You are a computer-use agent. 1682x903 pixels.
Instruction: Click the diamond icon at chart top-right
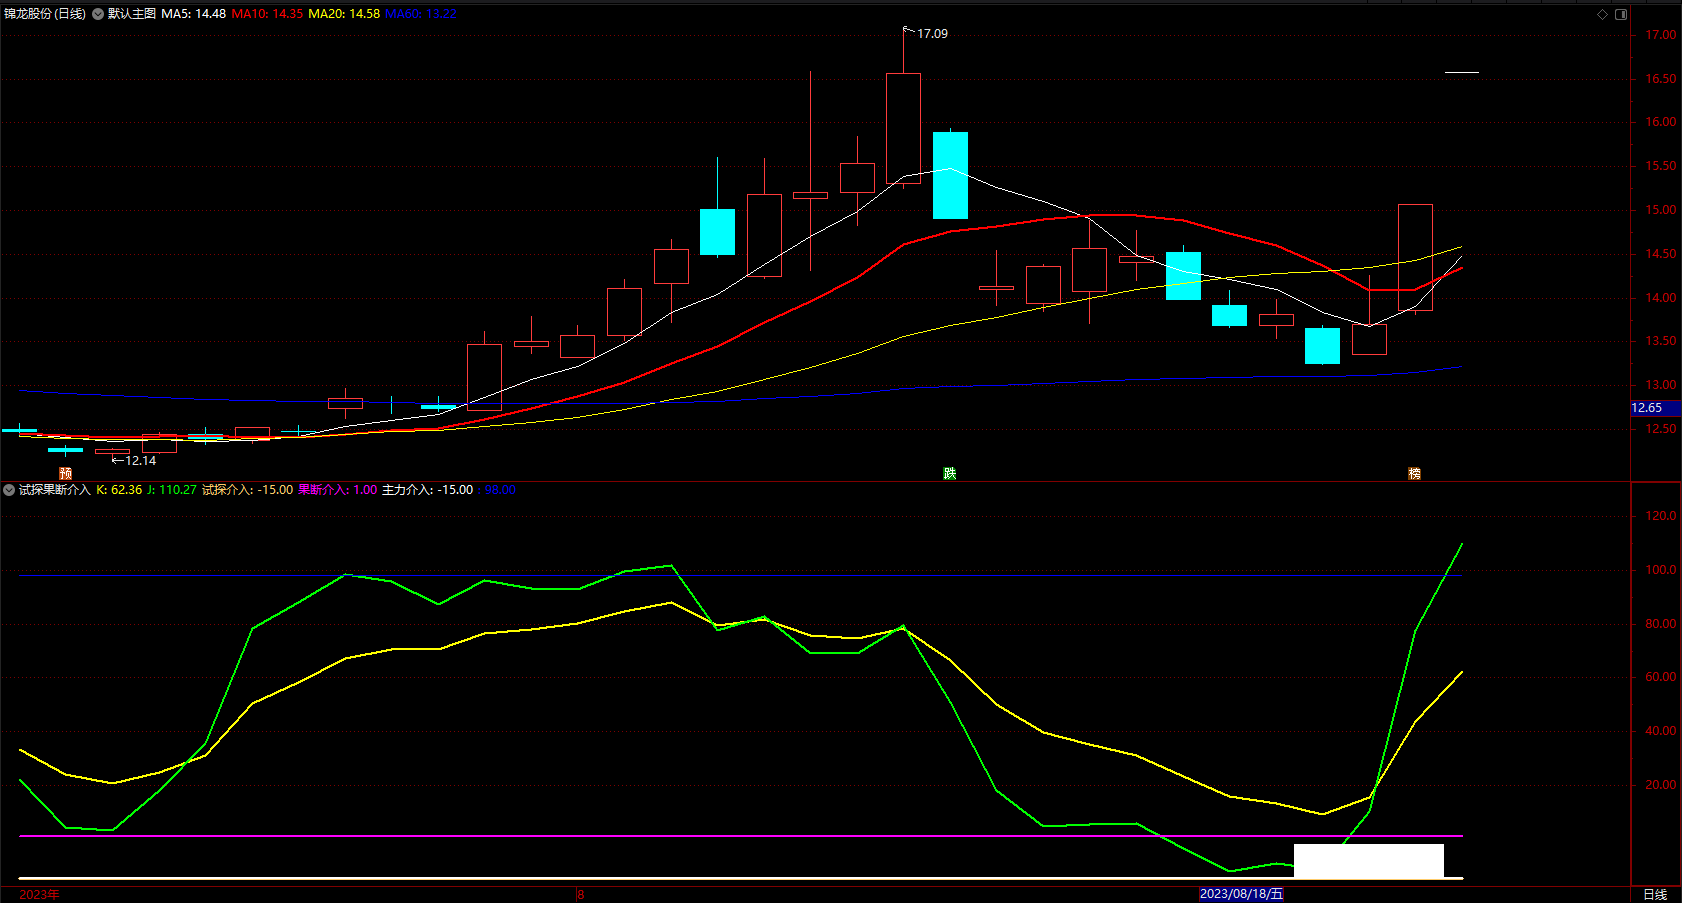1602,14
